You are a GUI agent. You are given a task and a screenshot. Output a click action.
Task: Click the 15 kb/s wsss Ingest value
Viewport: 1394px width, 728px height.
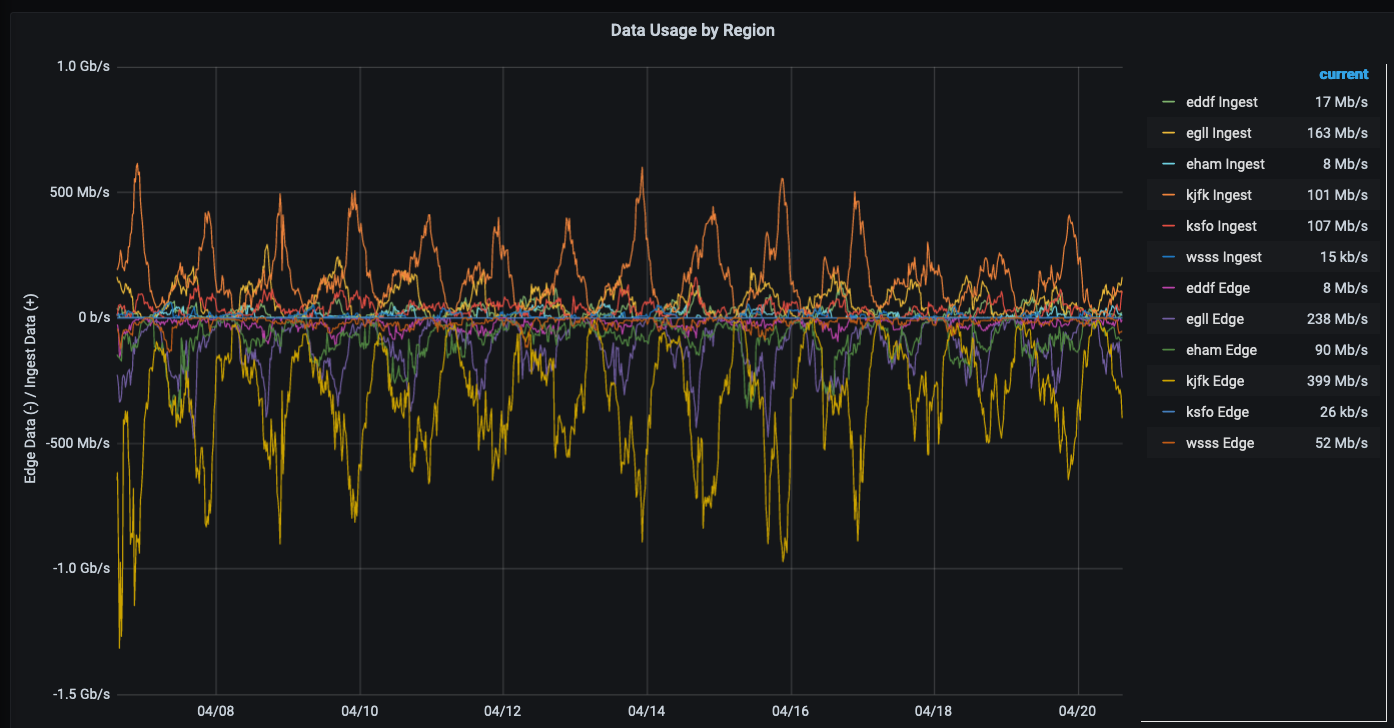tap(1344, 257)
